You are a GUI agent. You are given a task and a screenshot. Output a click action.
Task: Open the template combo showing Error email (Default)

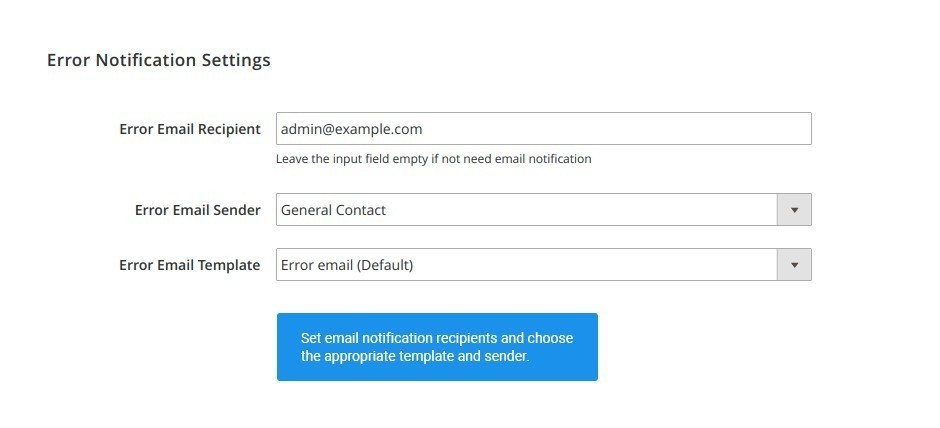(x=544, y=264)
